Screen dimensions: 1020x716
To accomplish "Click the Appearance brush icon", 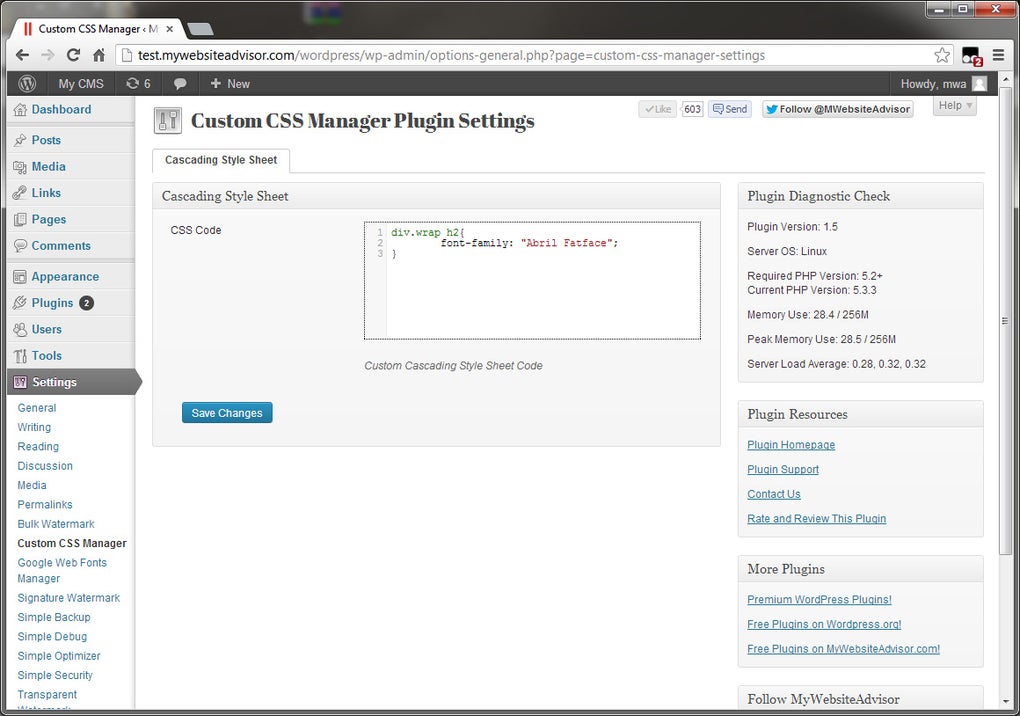I will tap(22, 276).
